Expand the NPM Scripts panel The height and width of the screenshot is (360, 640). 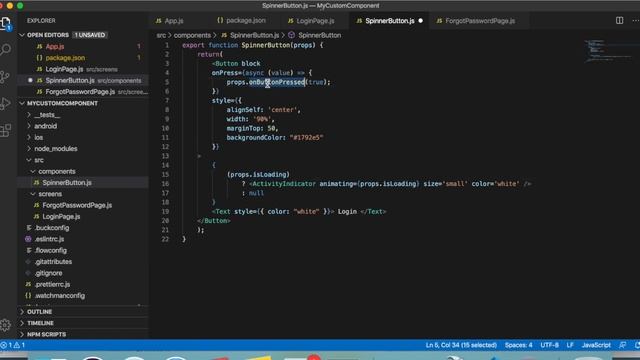coord(46,334)
